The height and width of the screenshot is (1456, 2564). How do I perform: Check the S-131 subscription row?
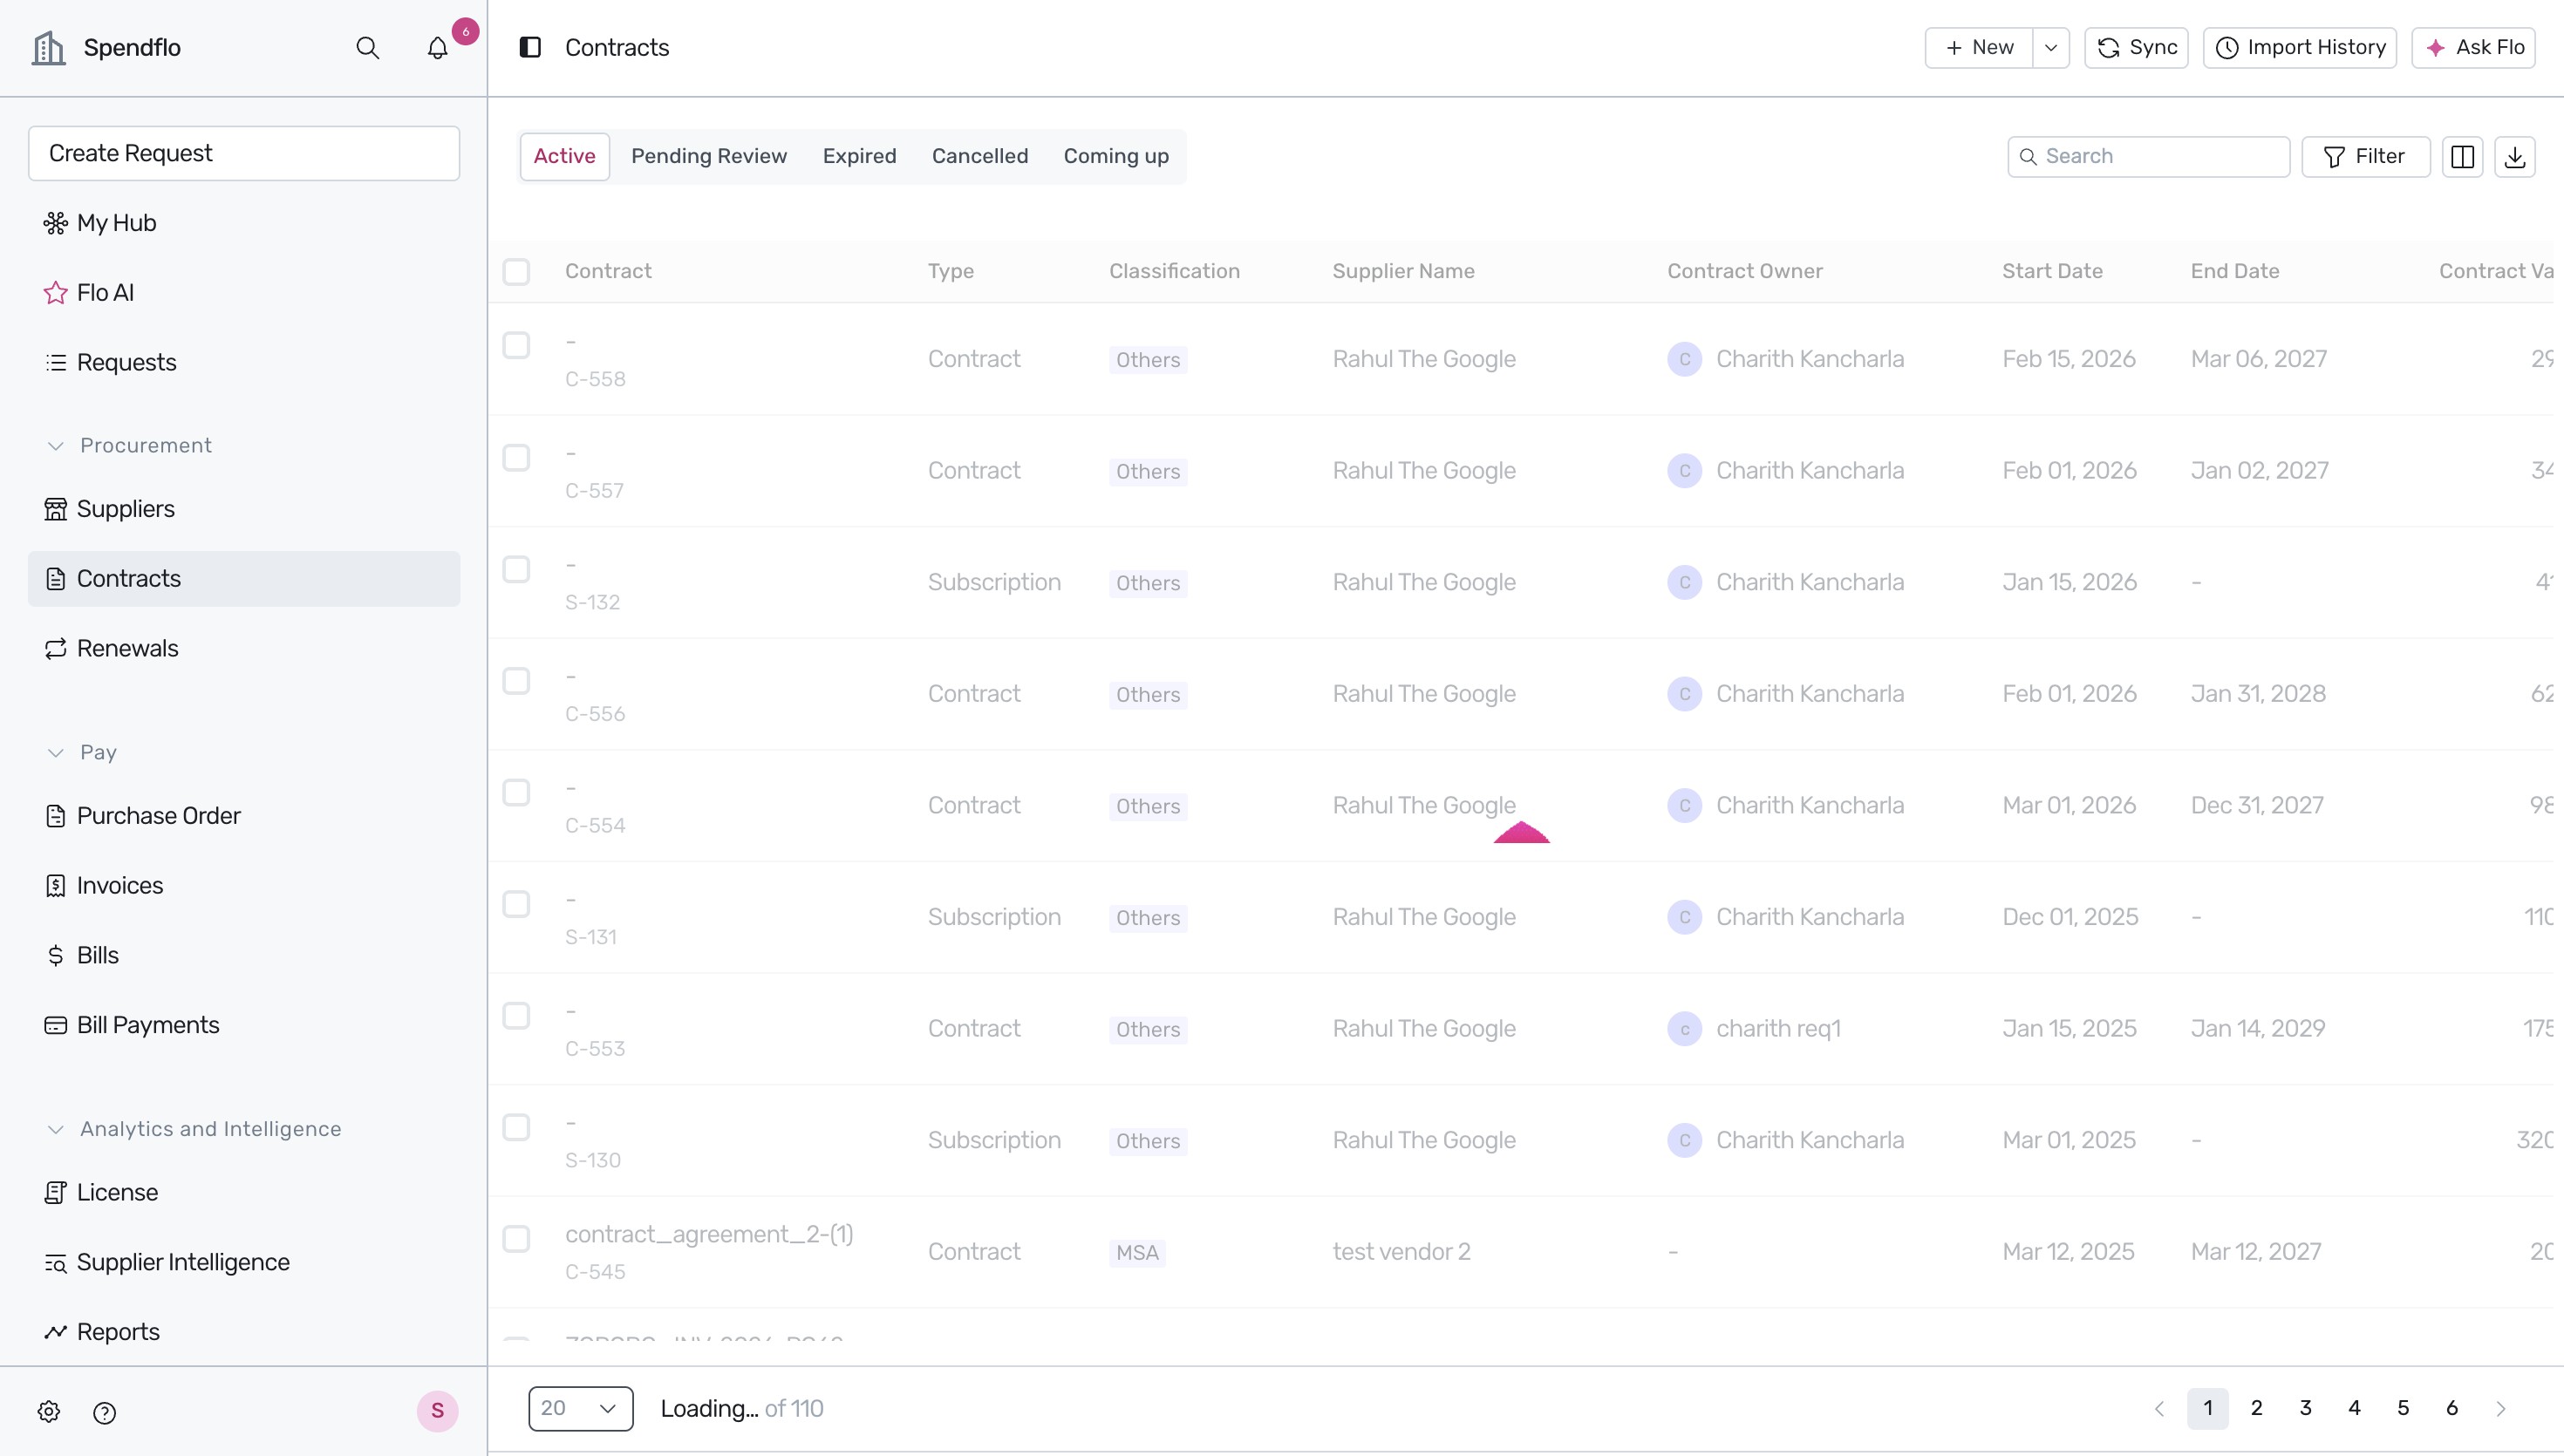pos(516,905)
